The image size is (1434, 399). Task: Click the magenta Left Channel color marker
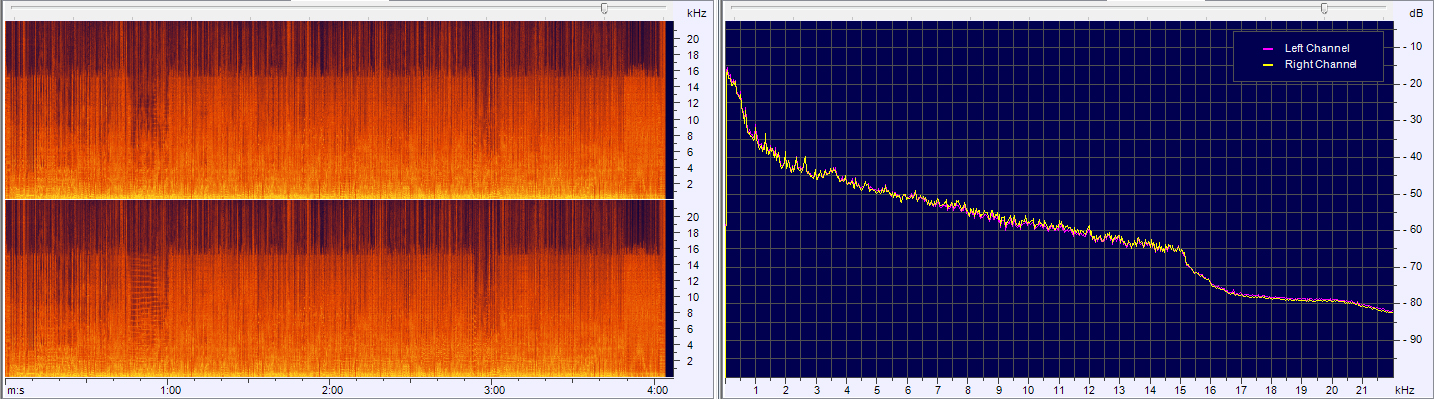click(x=1267, y=48)
